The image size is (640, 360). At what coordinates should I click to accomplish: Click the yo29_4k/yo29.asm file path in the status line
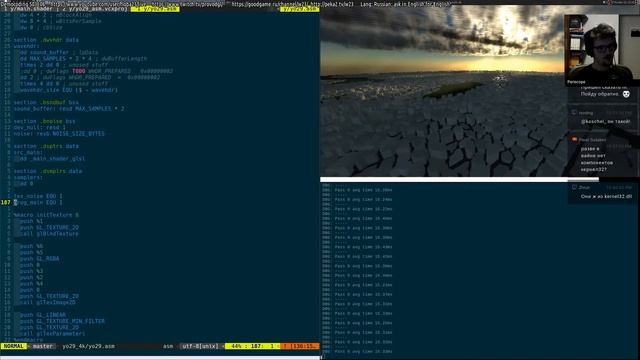pyautogui.click(x=89, y=346)
